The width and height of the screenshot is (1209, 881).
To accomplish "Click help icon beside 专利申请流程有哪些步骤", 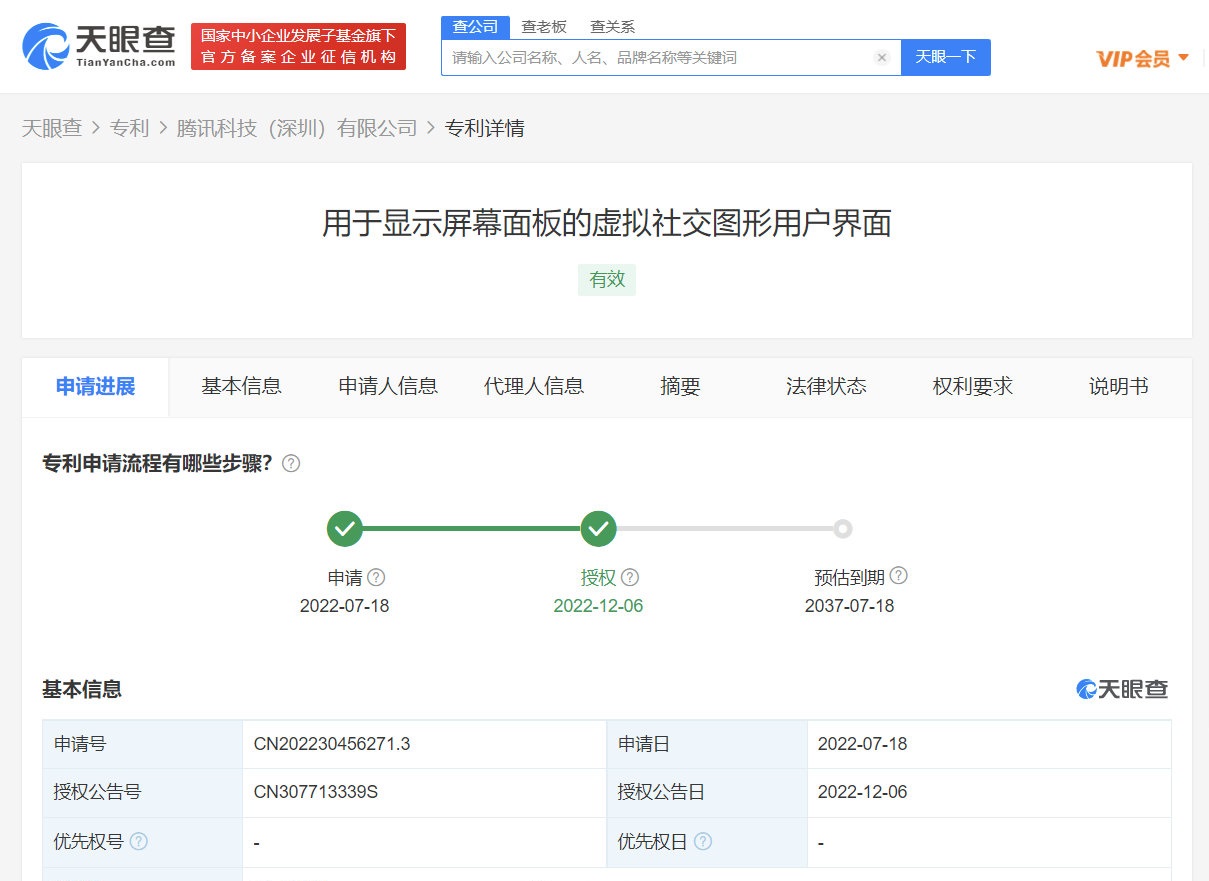I will 291,464.
